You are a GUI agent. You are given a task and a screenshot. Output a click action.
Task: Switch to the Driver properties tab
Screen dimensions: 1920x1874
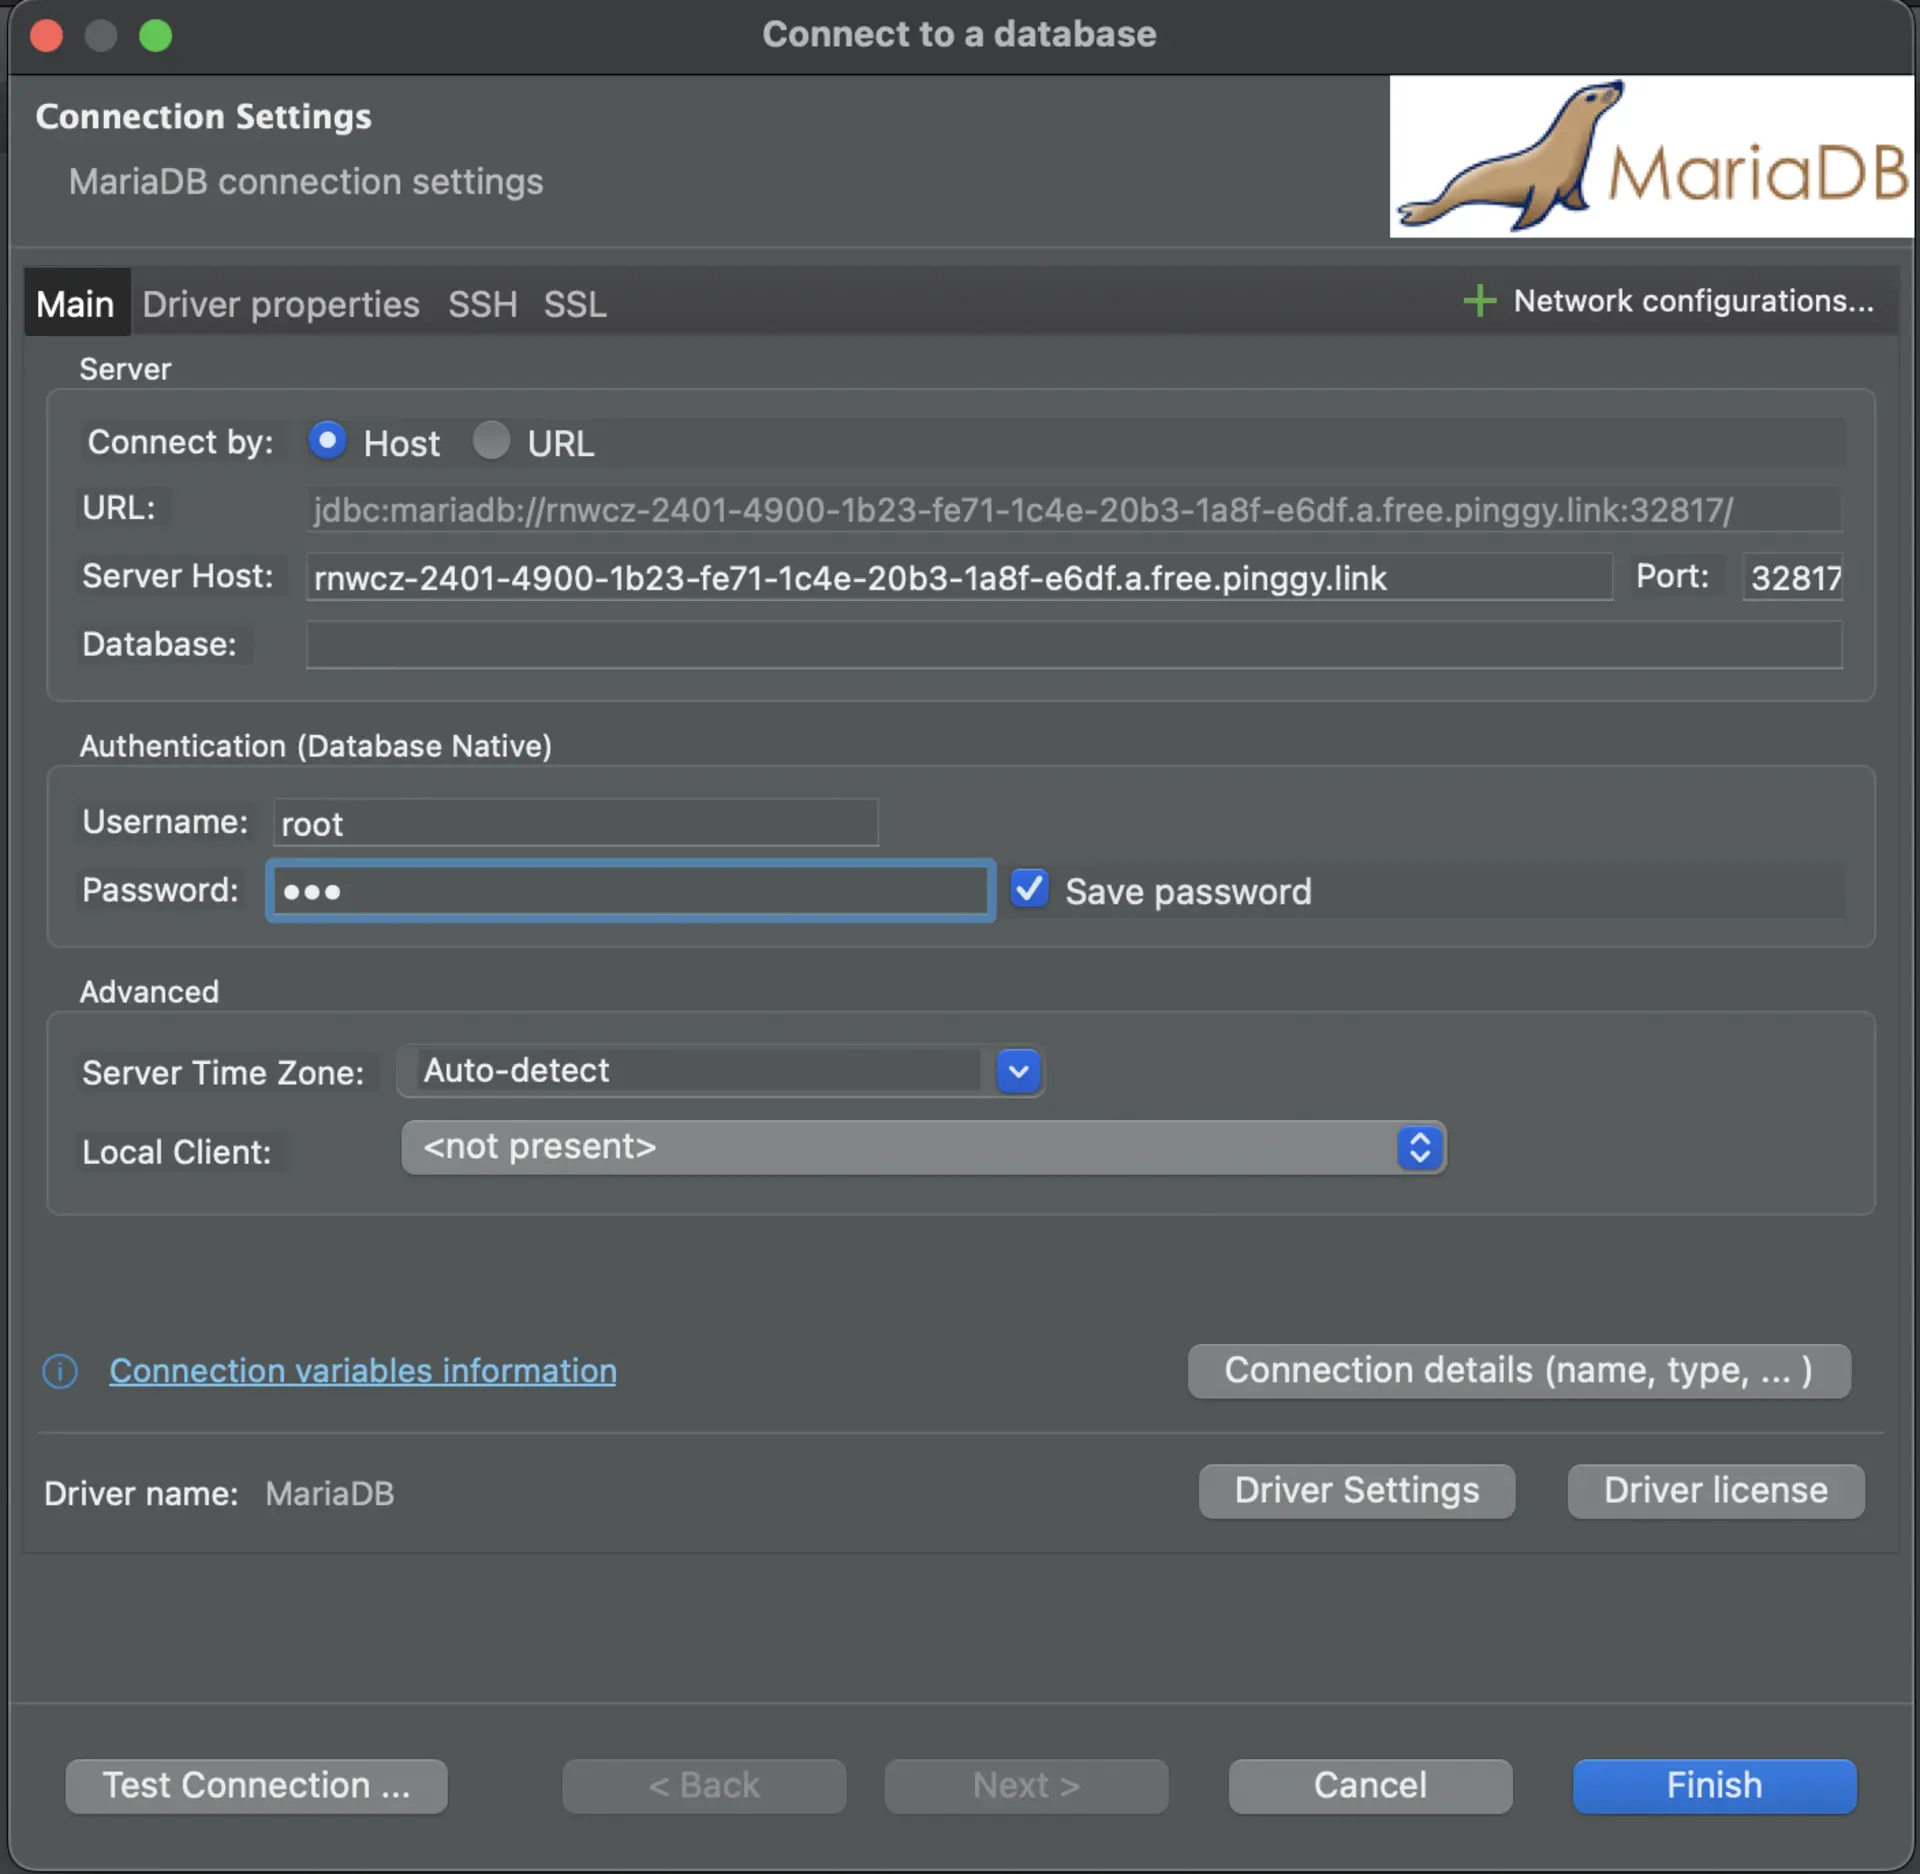(281, 304)
